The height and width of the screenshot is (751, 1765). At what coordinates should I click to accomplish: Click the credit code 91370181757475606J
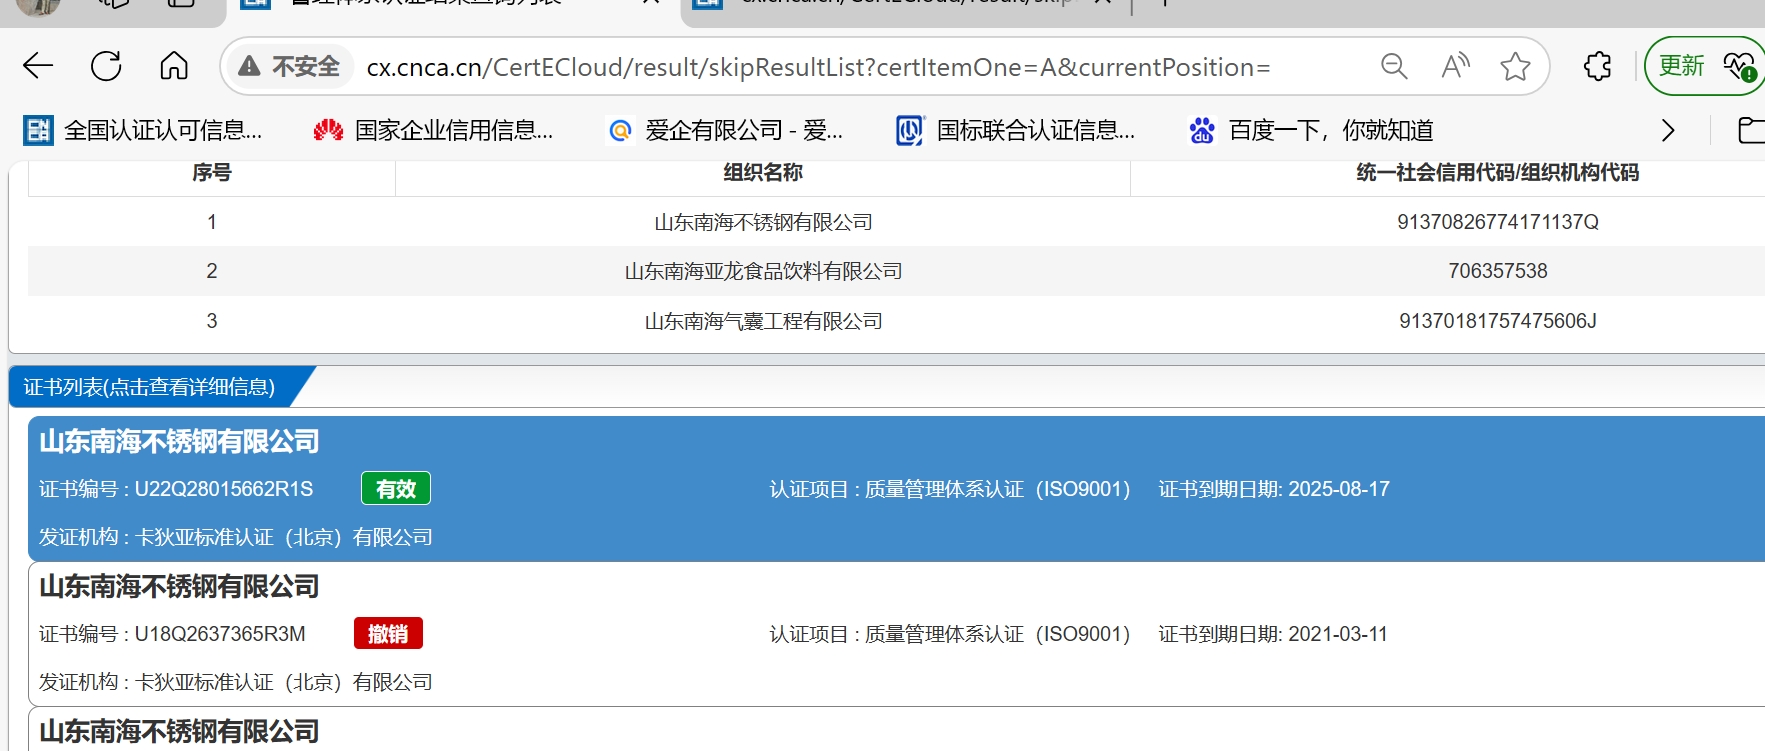[x=1497, y=321]
